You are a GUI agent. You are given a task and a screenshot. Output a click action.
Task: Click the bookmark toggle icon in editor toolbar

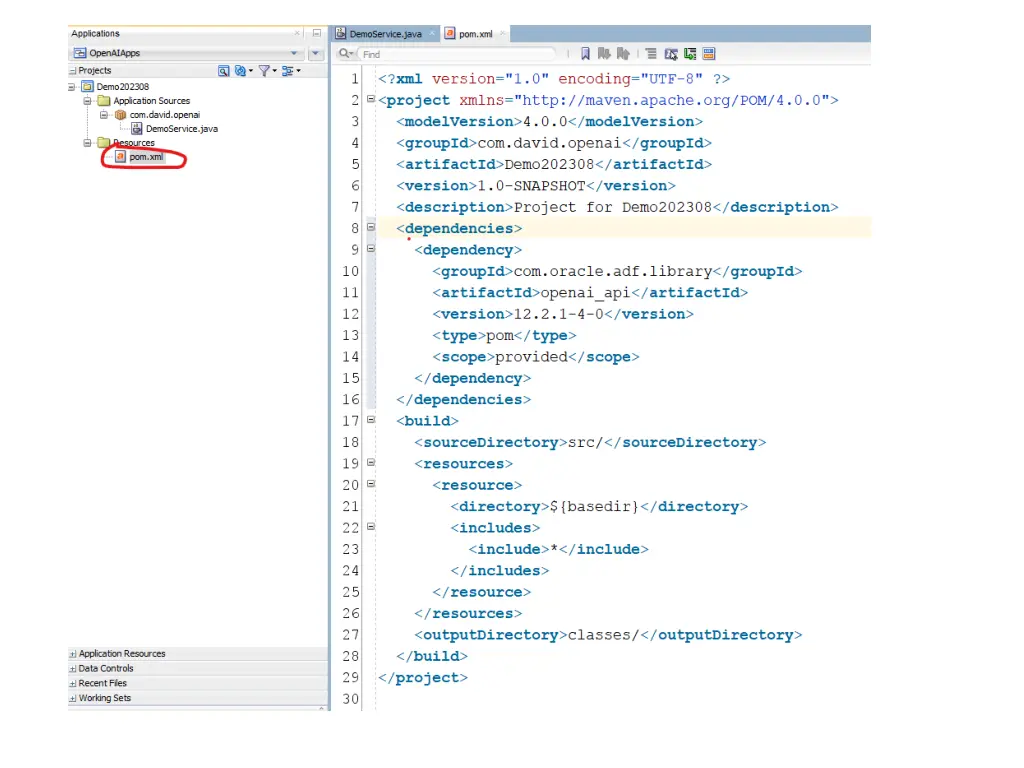585,54
